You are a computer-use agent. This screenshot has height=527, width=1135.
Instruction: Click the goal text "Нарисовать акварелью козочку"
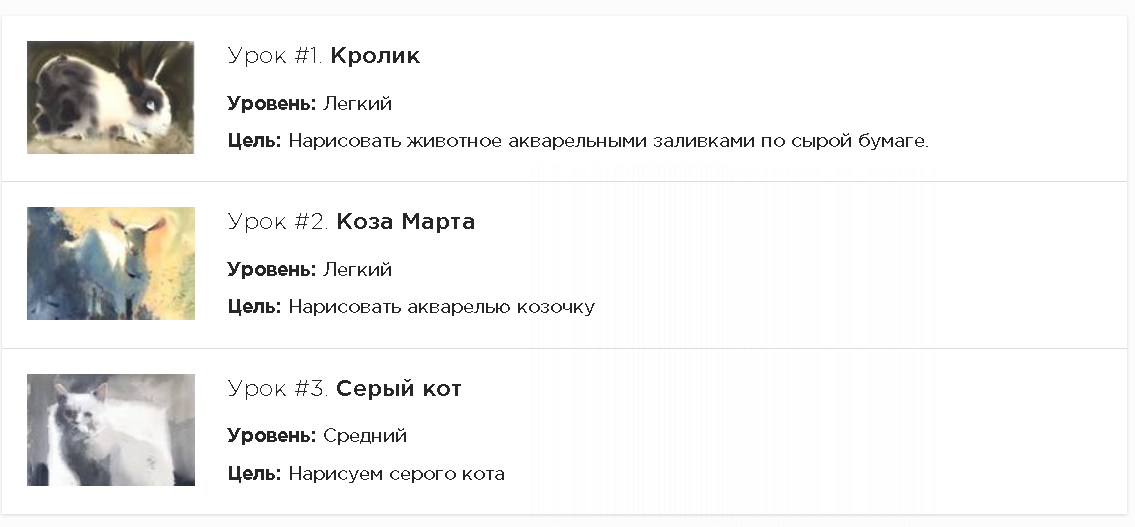[441, 307]
